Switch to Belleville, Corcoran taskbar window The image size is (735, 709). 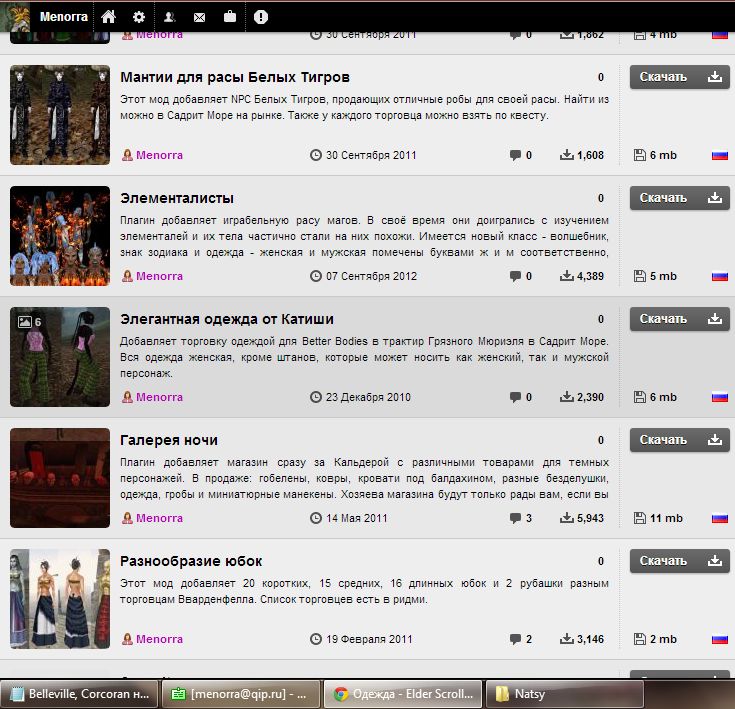point(80,694)
